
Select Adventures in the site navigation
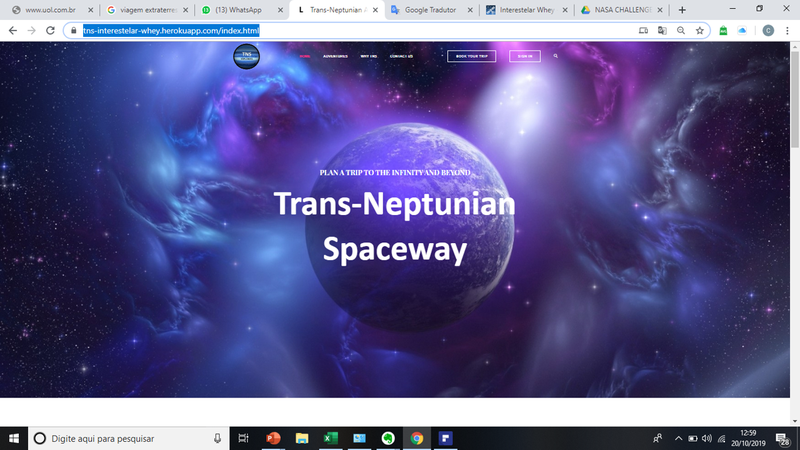click(x=336, y=56)
